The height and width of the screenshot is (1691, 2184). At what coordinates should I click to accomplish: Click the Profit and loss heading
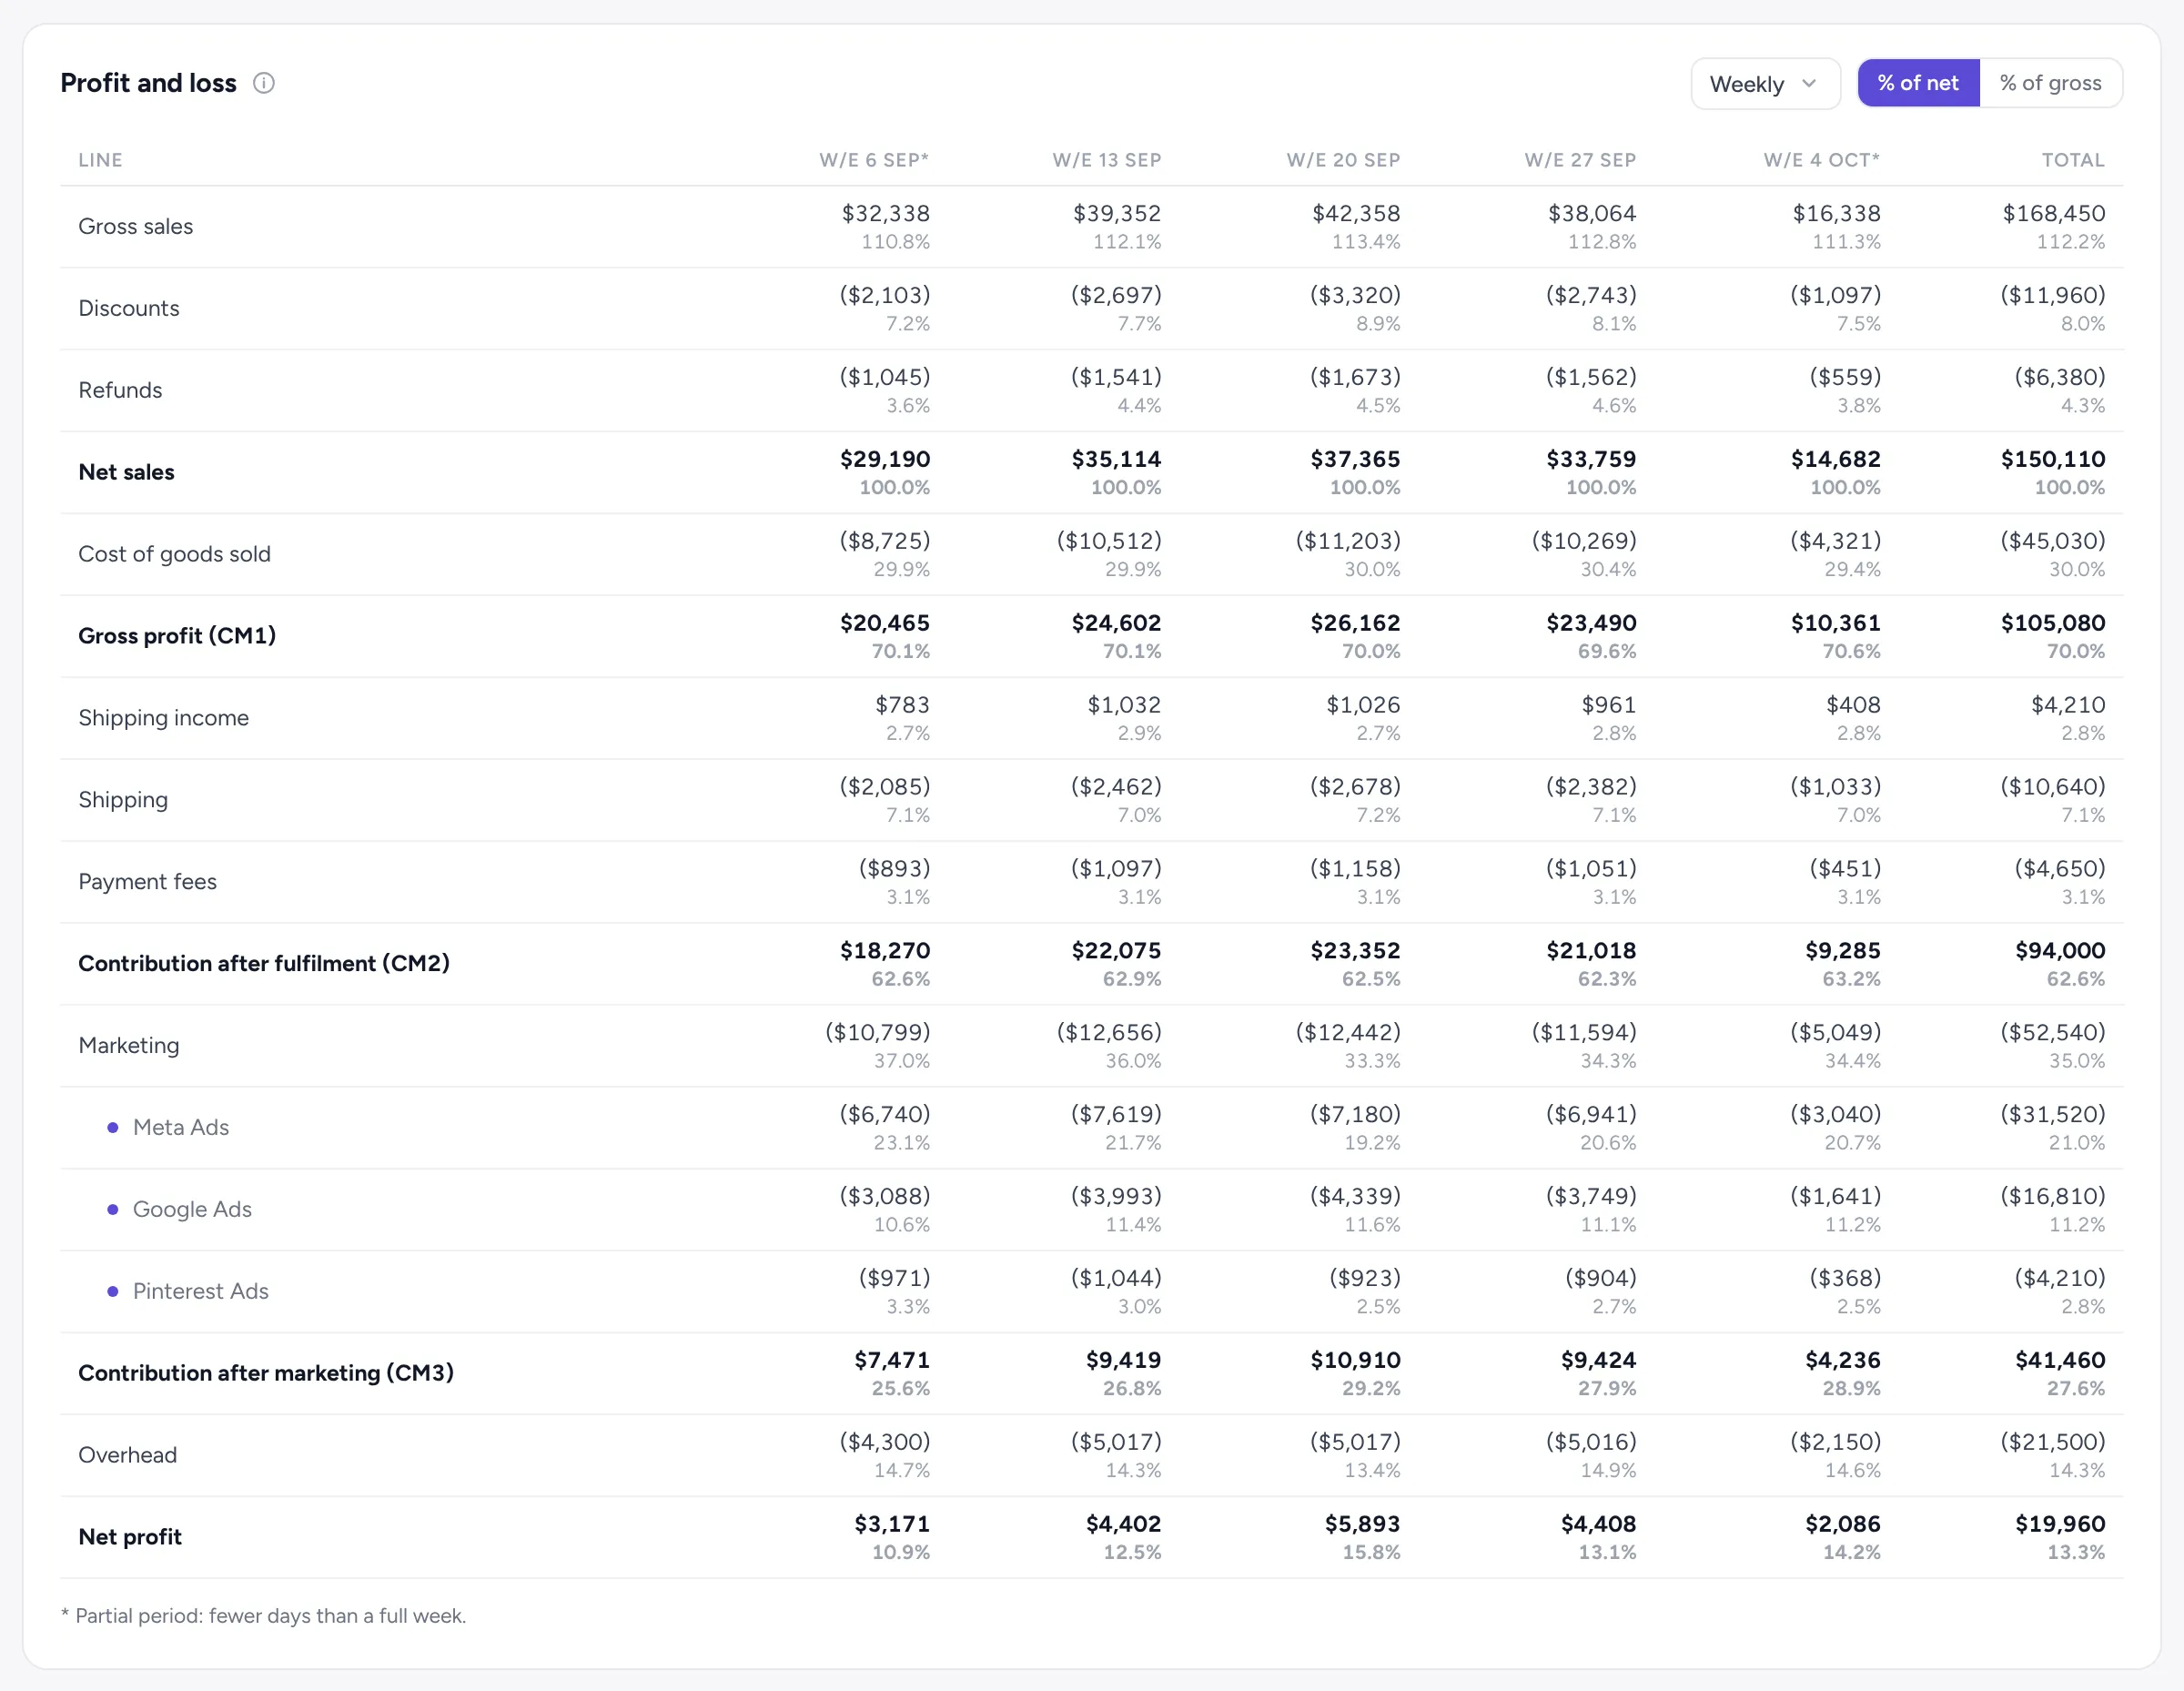149,83
